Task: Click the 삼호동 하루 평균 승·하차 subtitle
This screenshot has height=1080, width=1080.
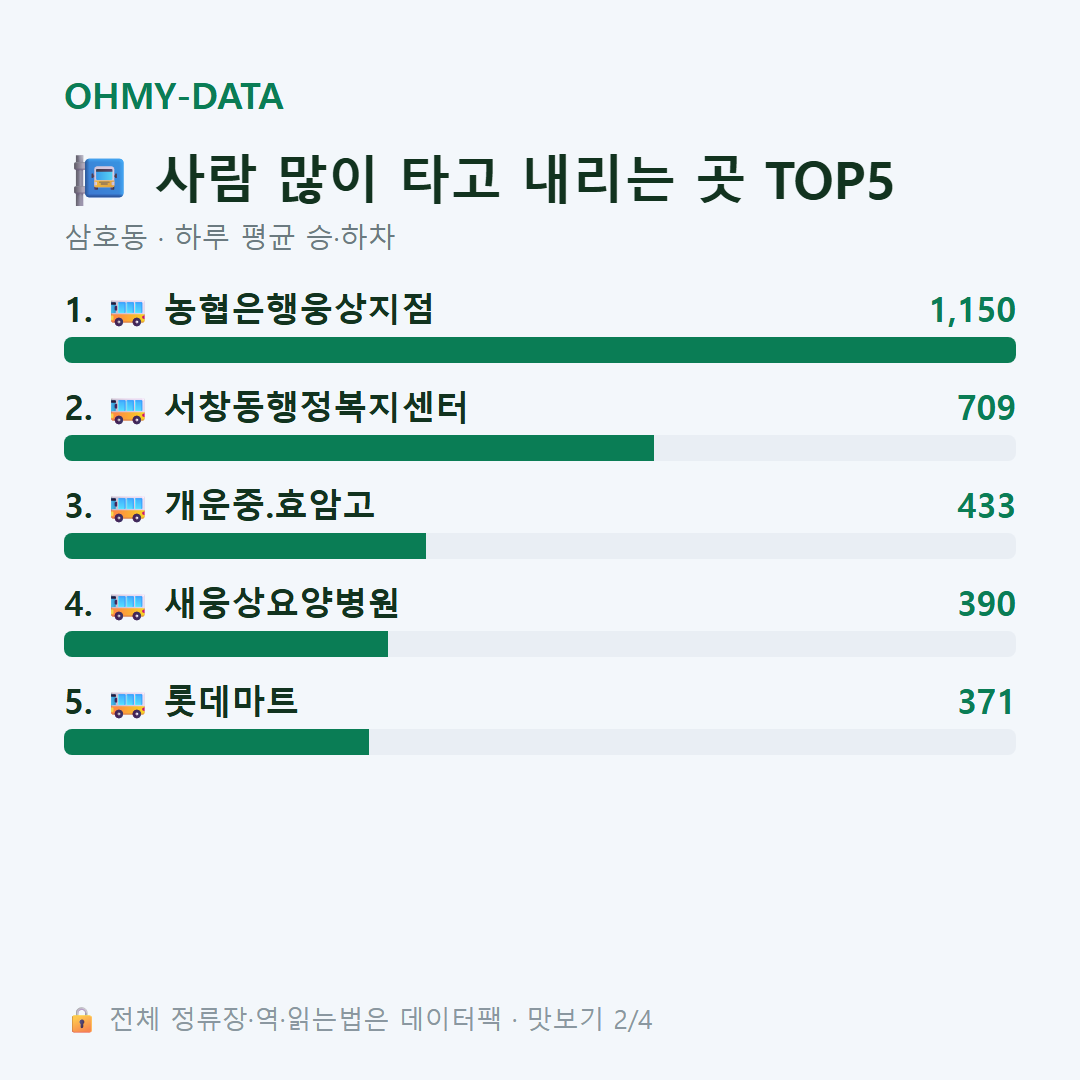Action: pyautogui.click(x=230, y=237)
